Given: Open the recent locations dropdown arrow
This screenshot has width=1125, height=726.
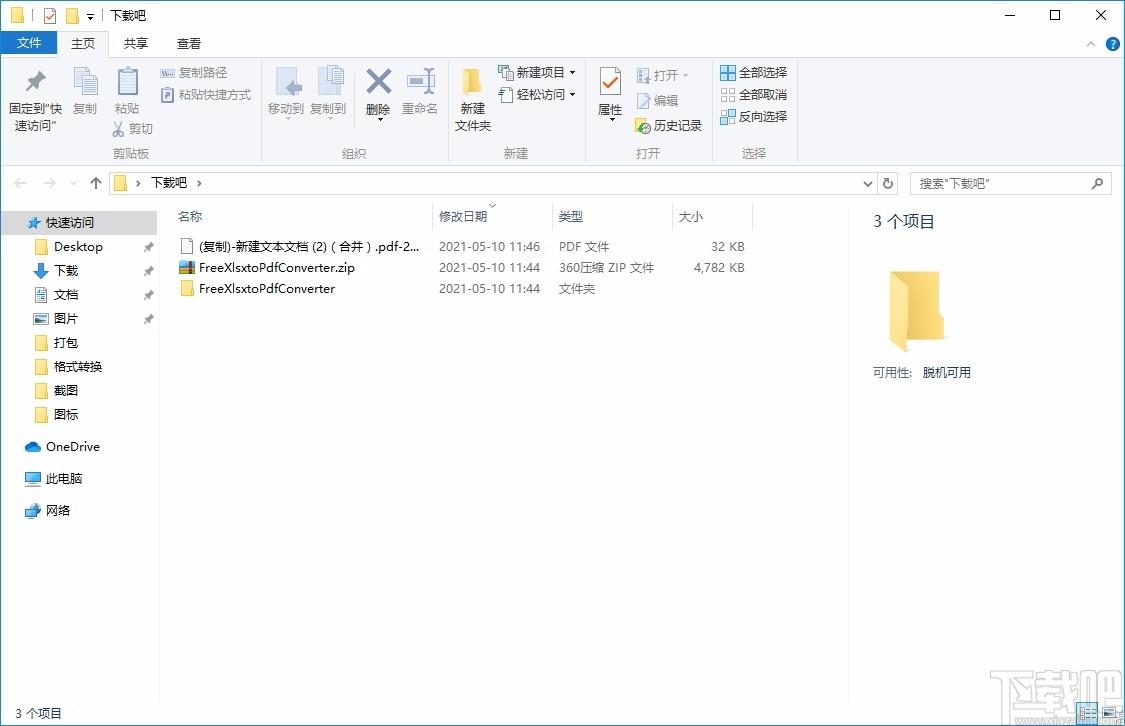Looking at the screenshot, I should click(x=73, y=184).
